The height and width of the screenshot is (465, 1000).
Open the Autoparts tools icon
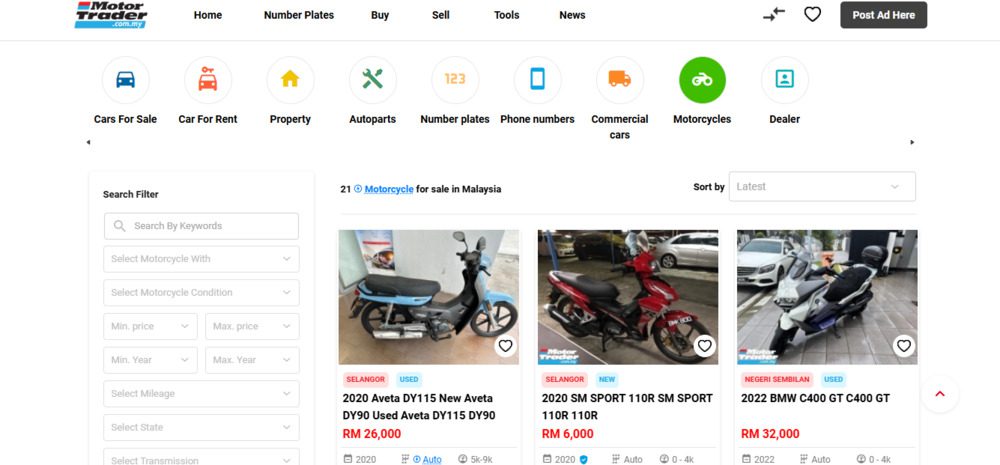(x=372, y=80)
